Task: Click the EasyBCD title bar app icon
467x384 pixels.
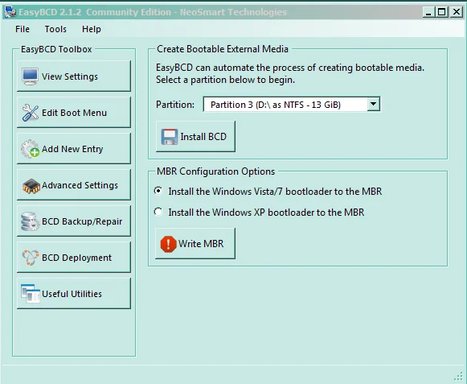Action: click(x=9, y=12)
